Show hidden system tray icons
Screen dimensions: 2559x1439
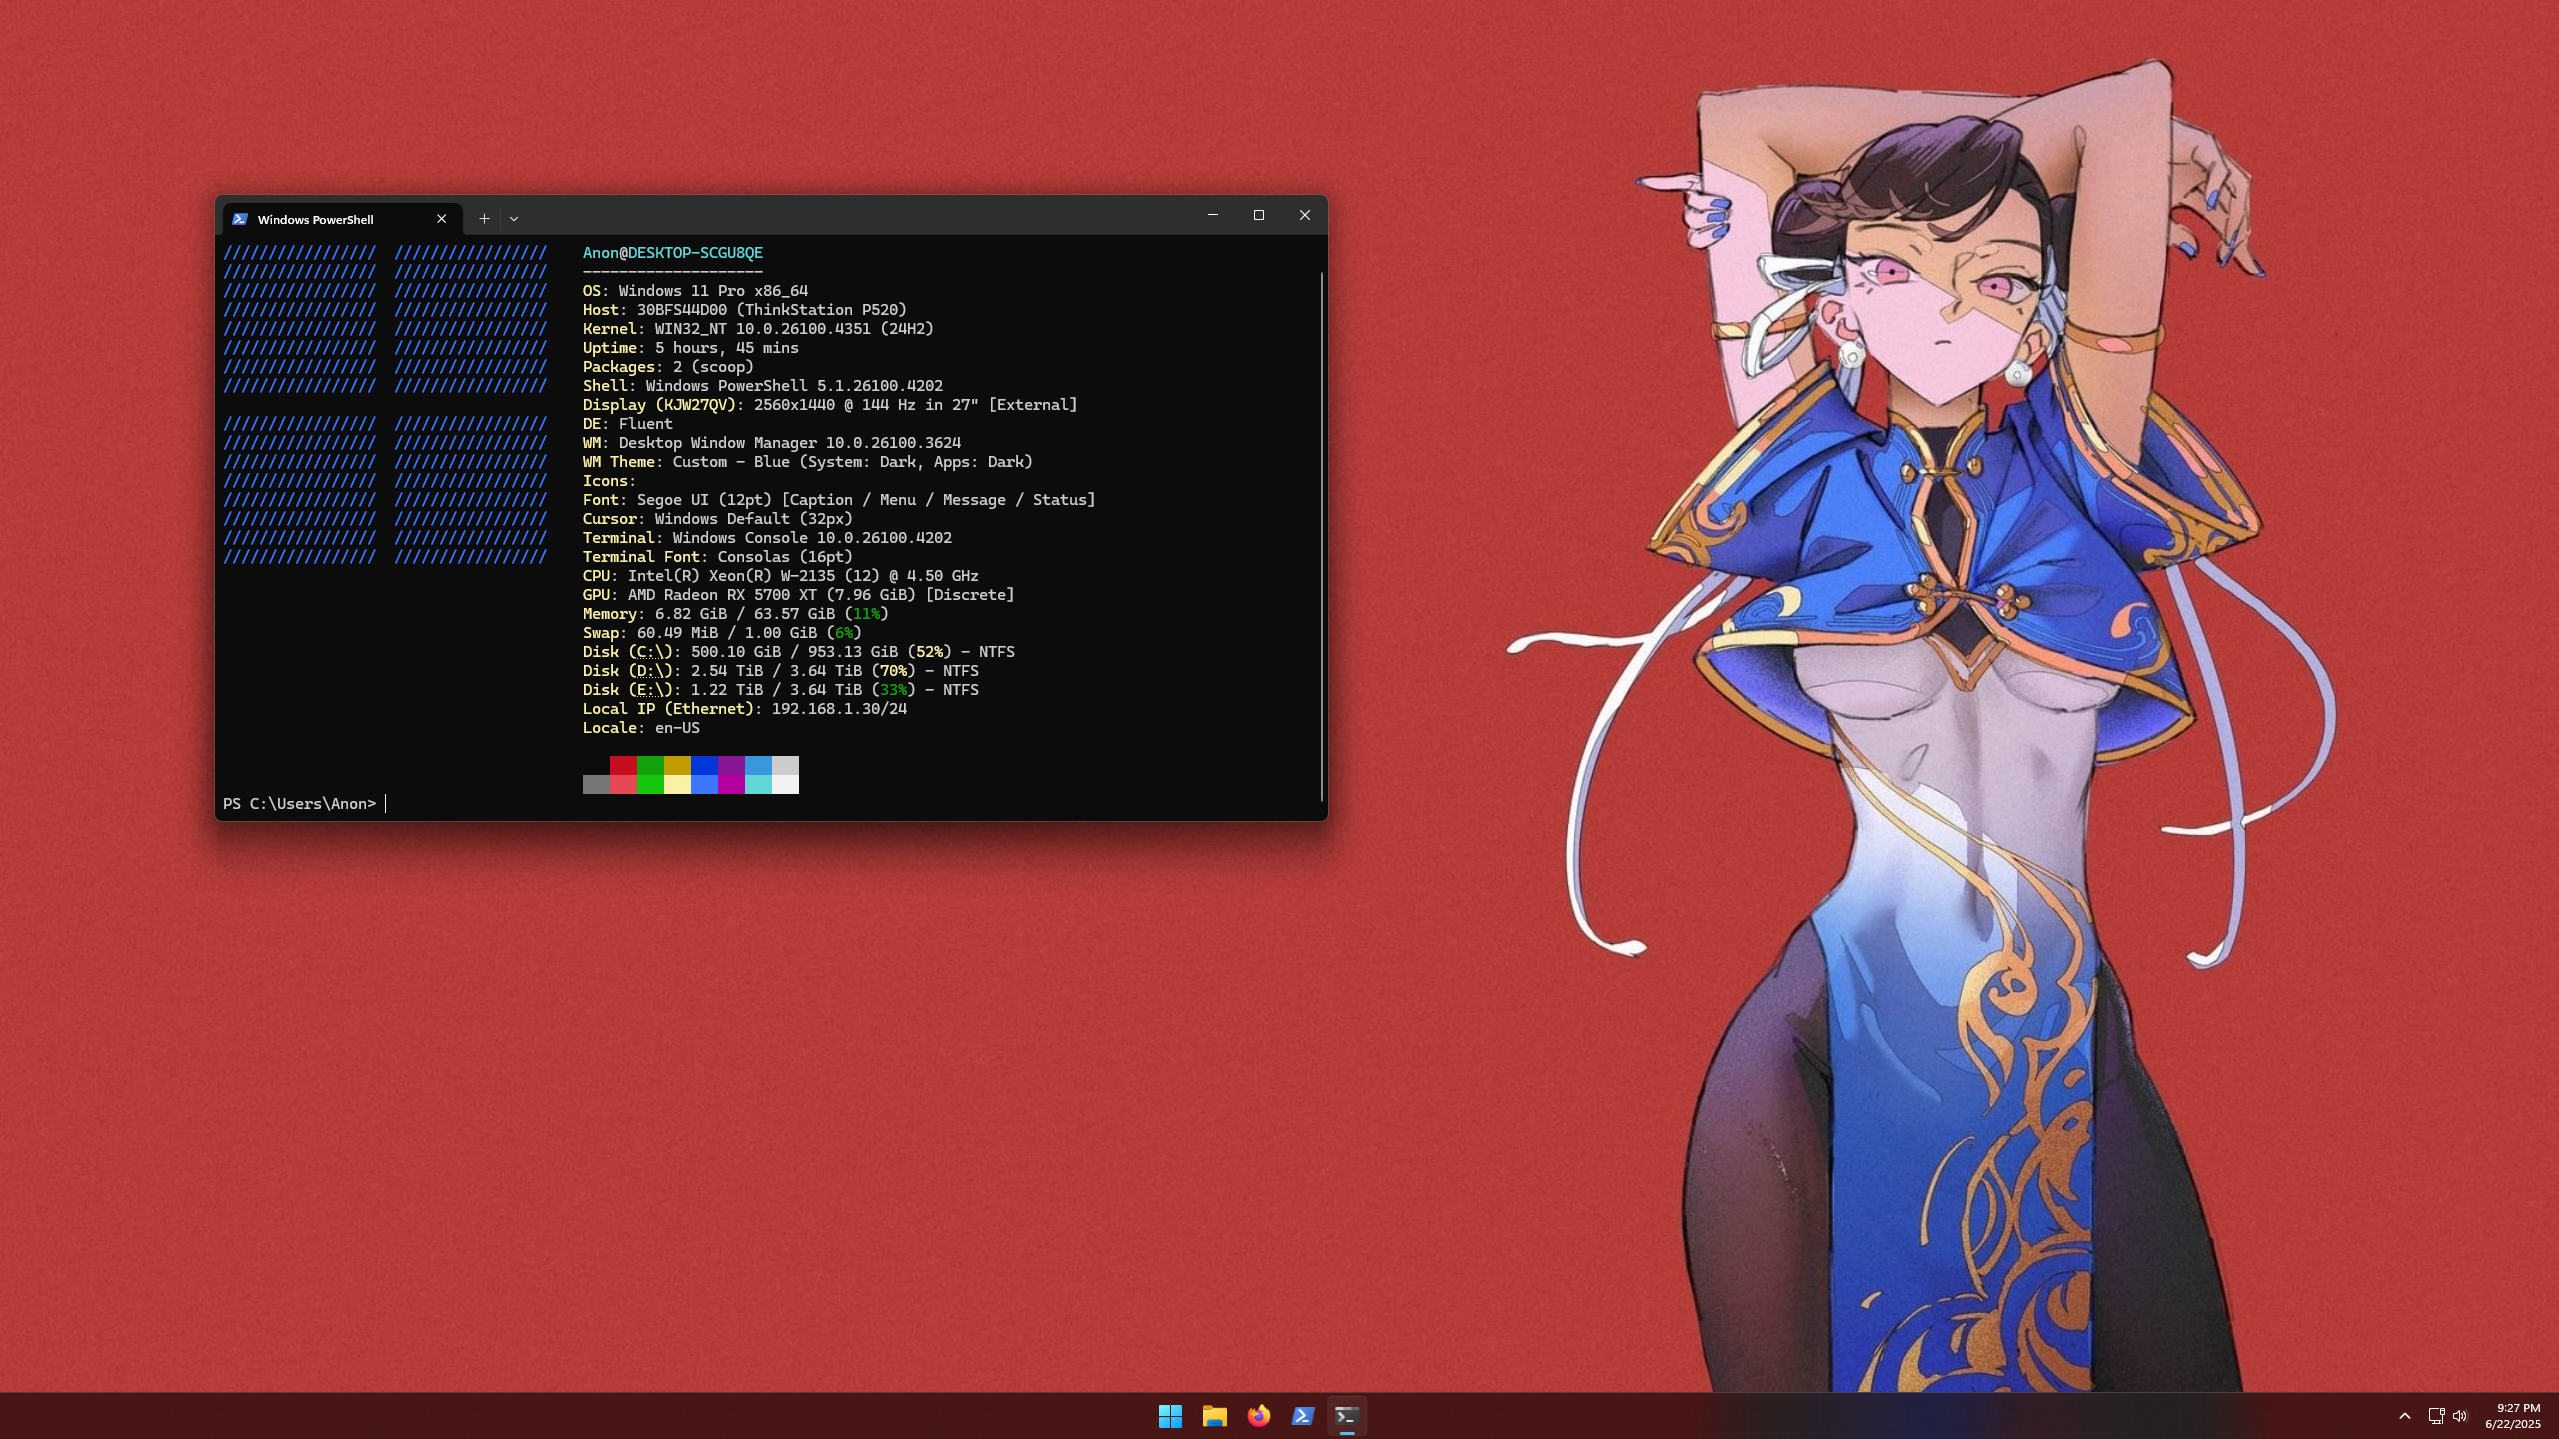[x=2405, y=1416]
